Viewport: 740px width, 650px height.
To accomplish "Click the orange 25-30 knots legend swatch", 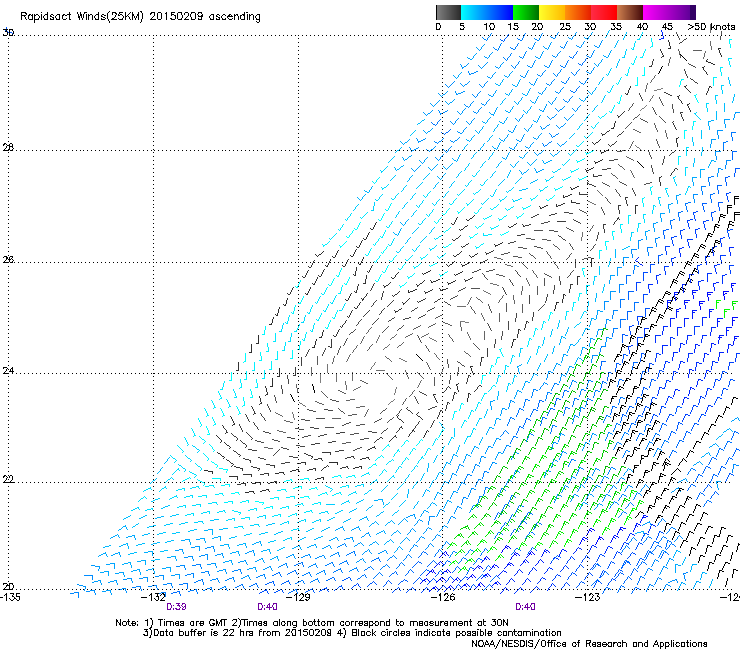I will point(578,12).
